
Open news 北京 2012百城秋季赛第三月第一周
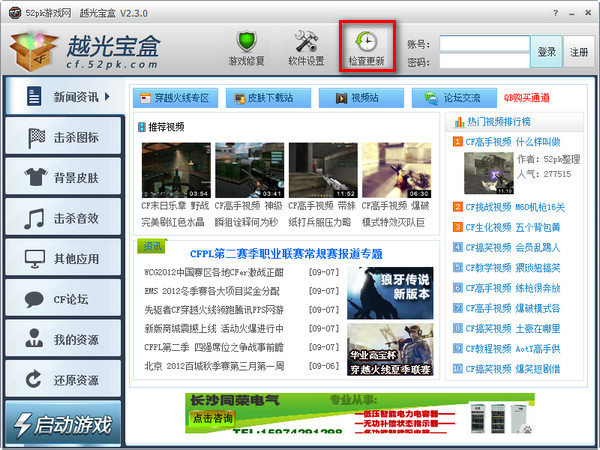[x=214, y=366]
